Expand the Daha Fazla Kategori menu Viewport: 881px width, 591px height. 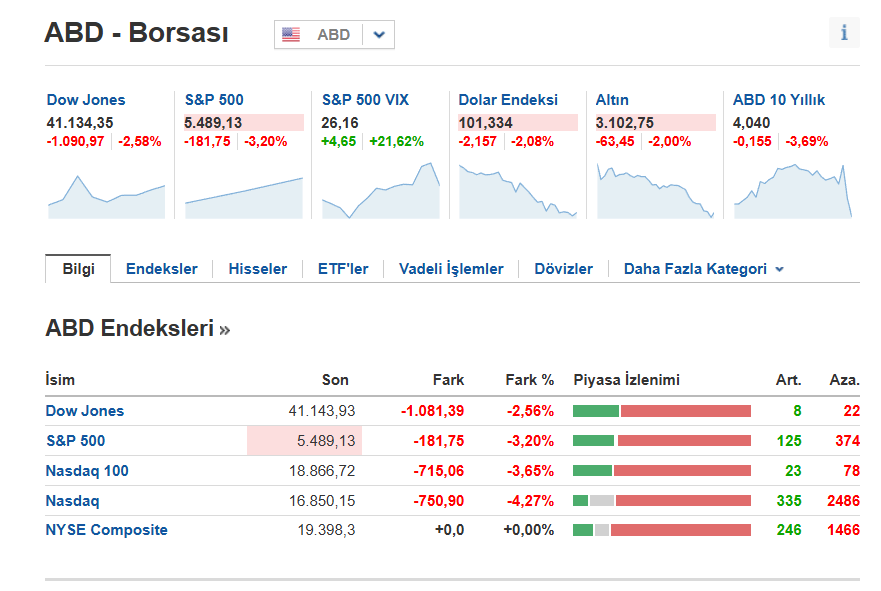pos(703,269)
